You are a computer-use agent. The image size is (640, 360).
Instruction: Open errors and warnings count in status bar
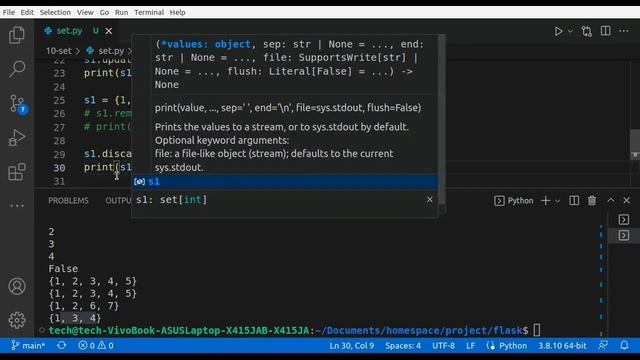click(x=96, y=346)
